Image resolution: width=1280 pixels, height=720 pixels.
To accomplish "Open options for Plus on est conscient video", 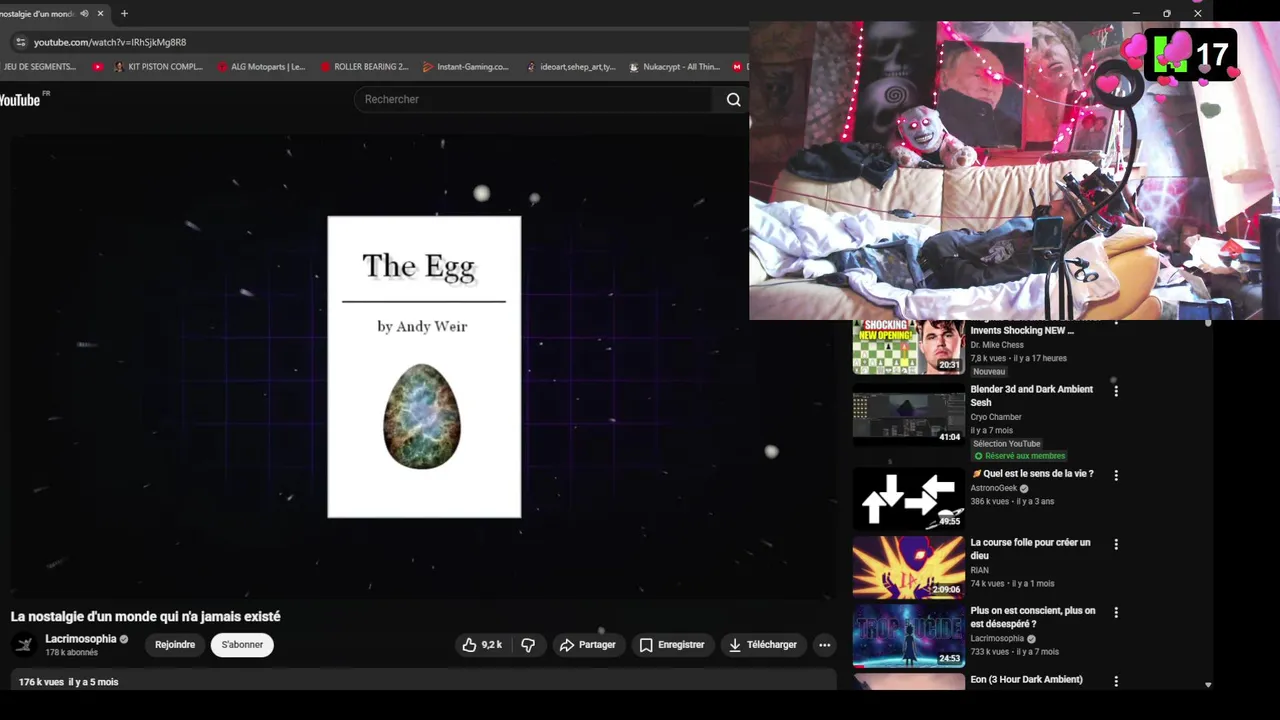I will pos(1116,612).
